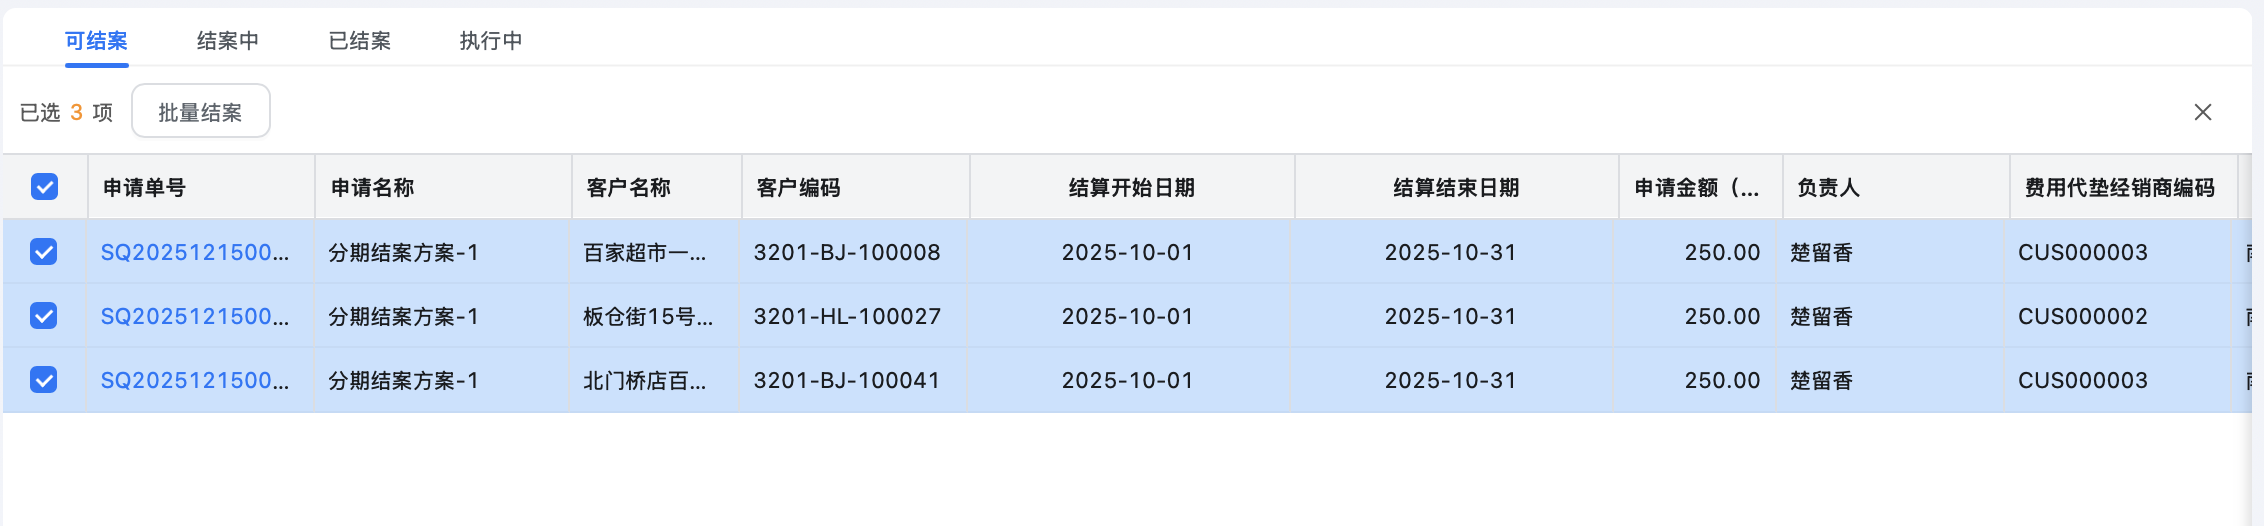2264x526 pixels.
Task: Click the 客户名称 column header
Action: 628,187
